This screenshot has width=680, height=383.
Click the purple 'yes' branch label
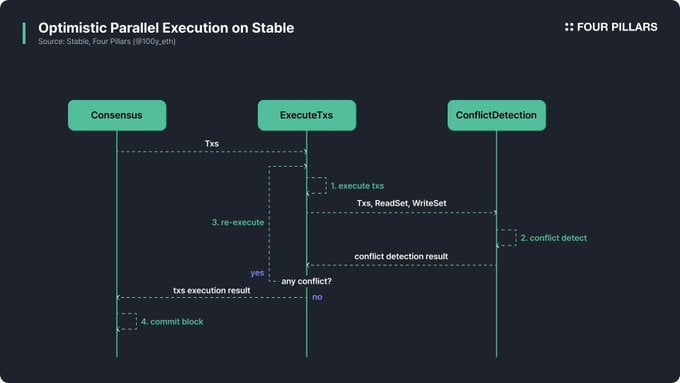[x=257, y=273]
